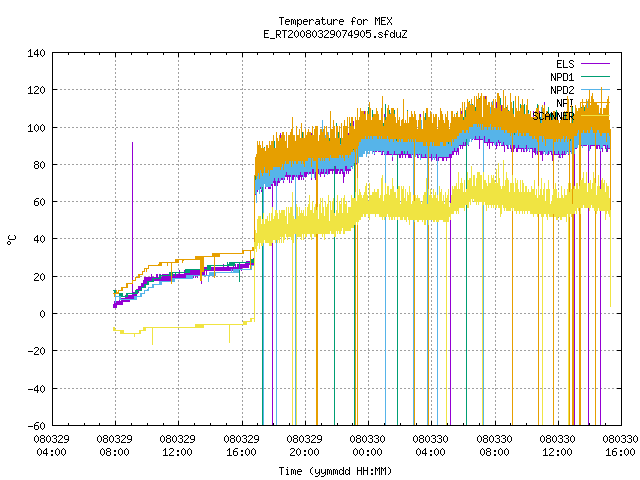Click the x-axis title 'Time (yymmdd HH:MM)'

(x=335, y=471)
